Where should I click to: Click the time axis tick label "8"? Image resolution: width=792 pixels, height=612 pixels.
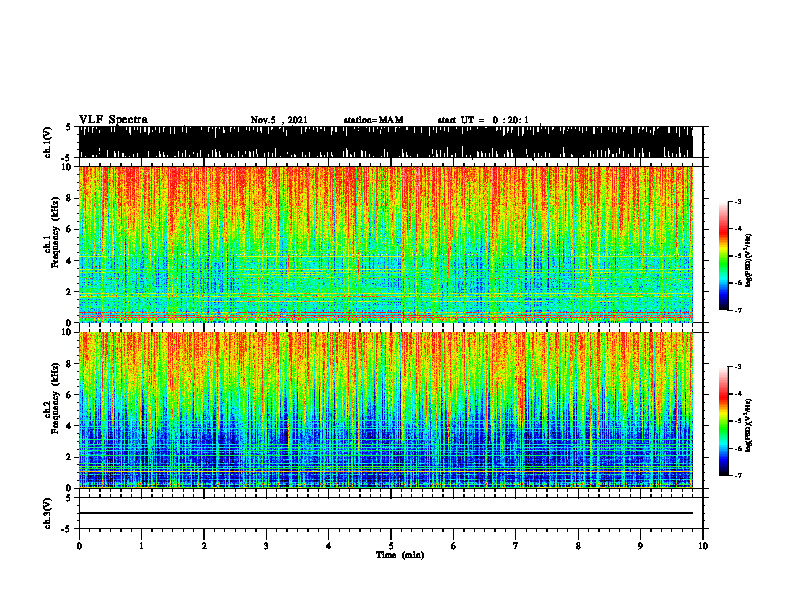[578, 546]
